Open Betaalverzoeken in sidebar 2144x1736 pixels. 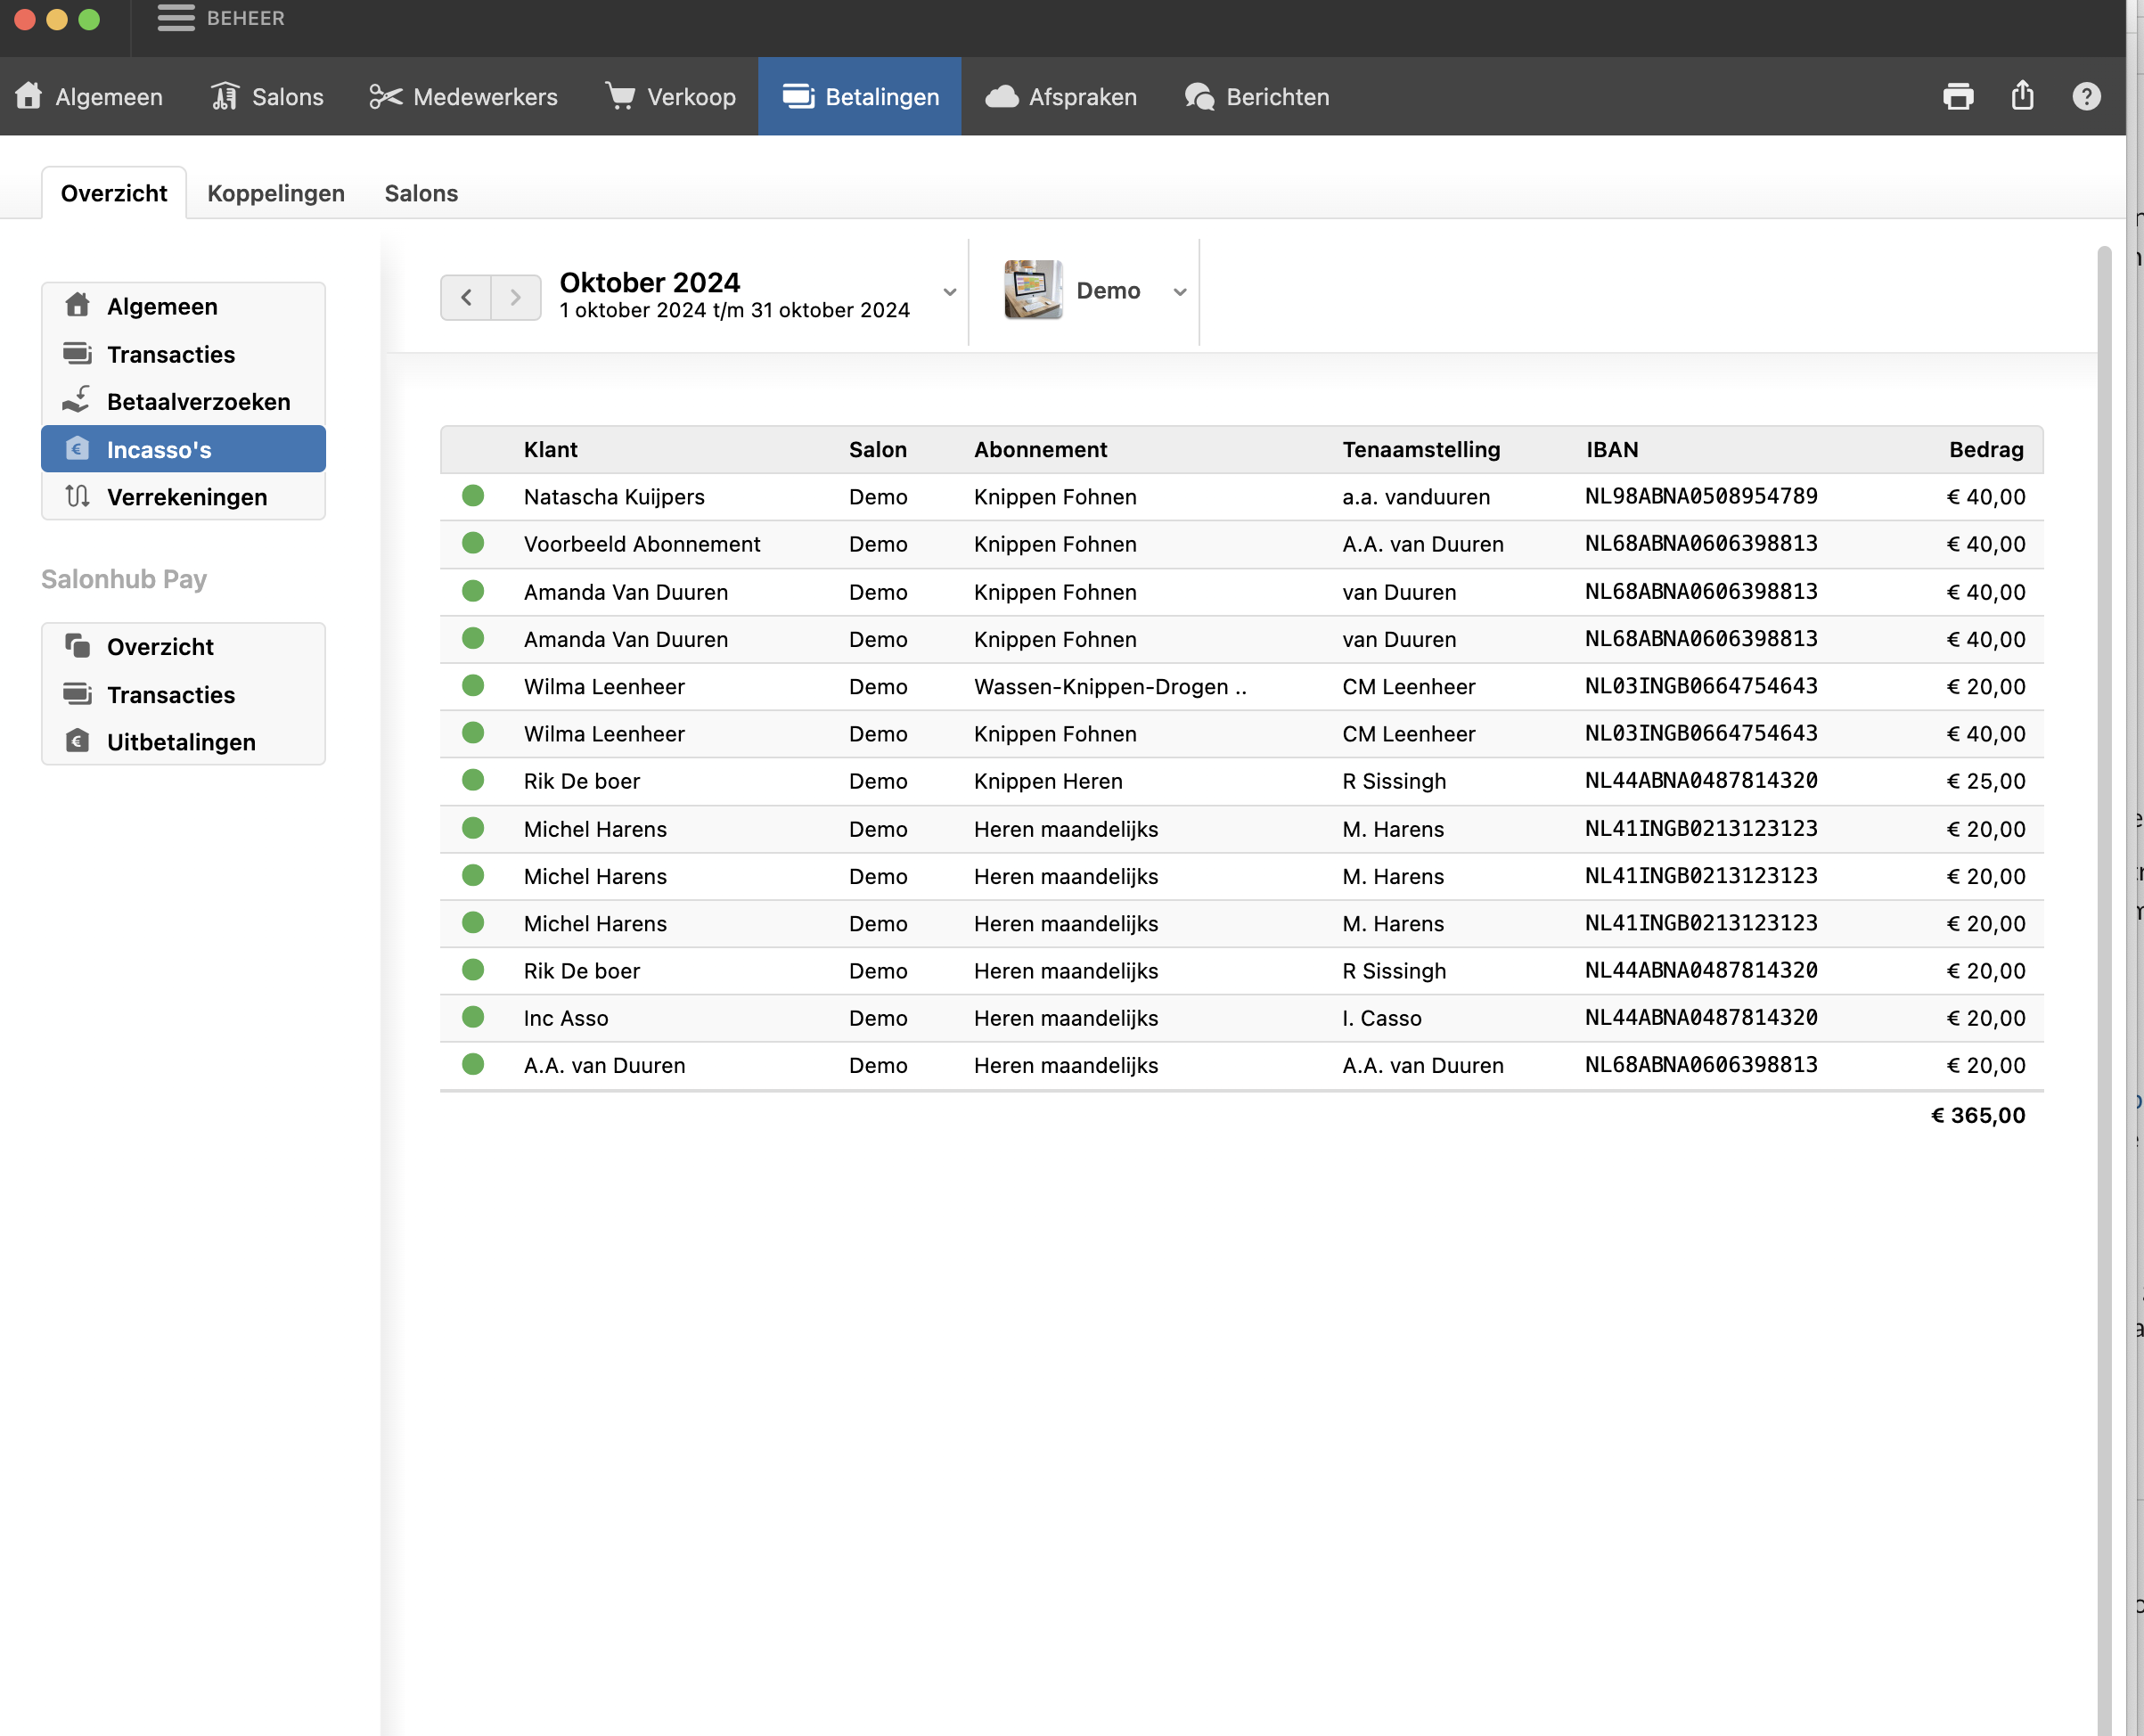(x=198, y=402)
